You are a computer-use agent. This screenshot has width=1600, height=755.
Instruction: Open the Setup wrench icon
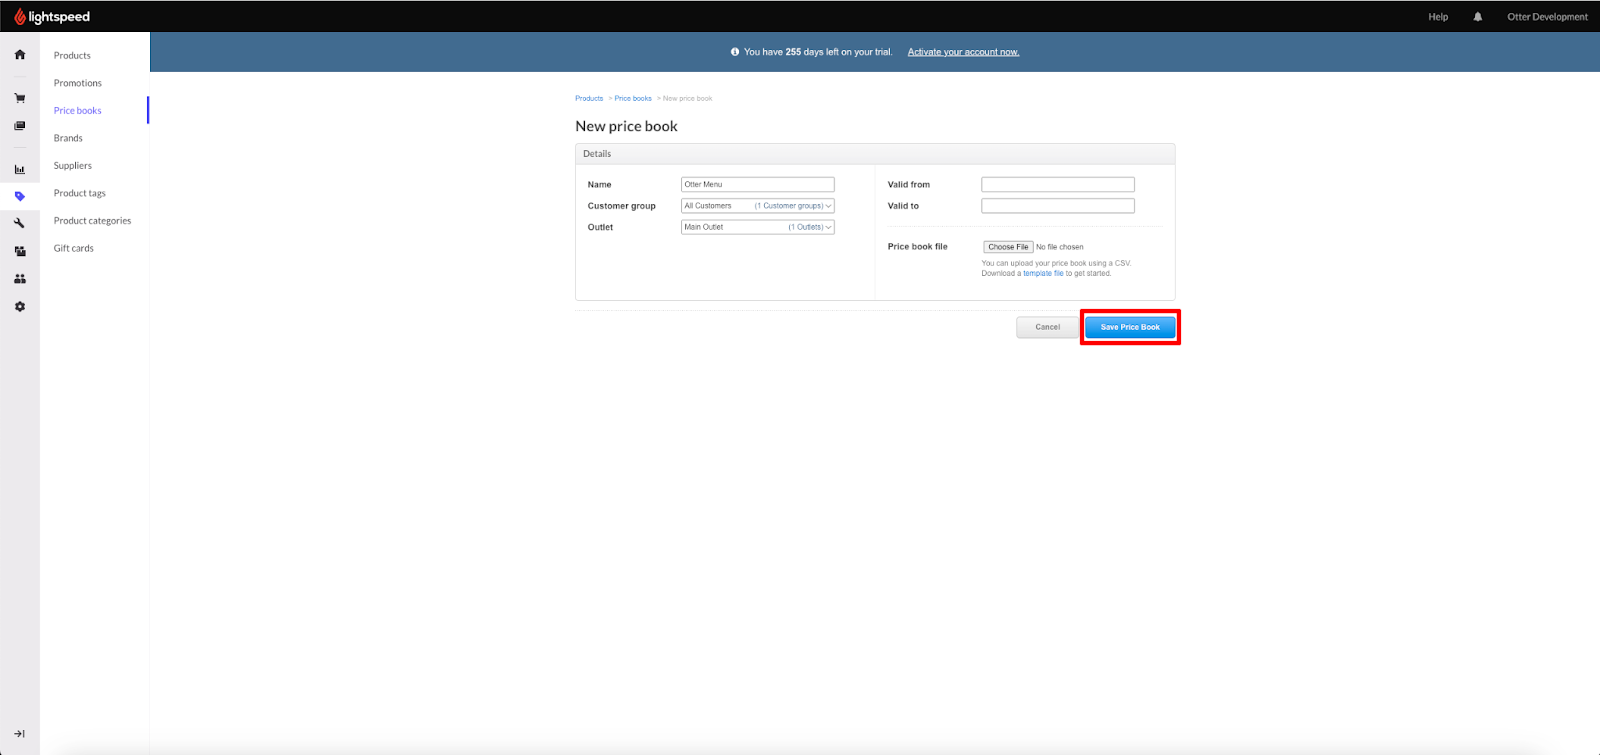19,223
